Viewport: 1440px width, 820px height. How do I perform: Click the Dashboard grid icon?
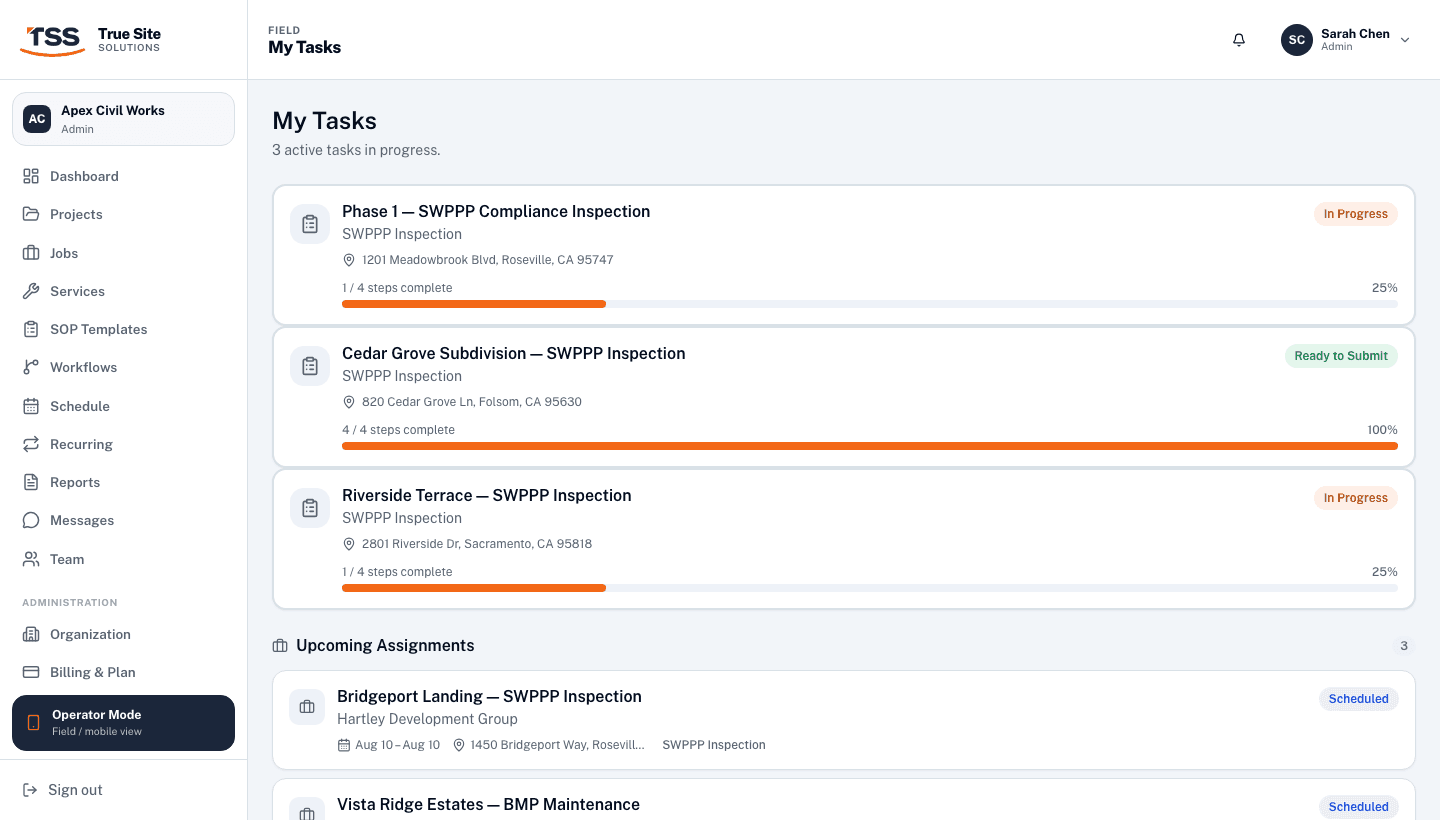(31, 176)
